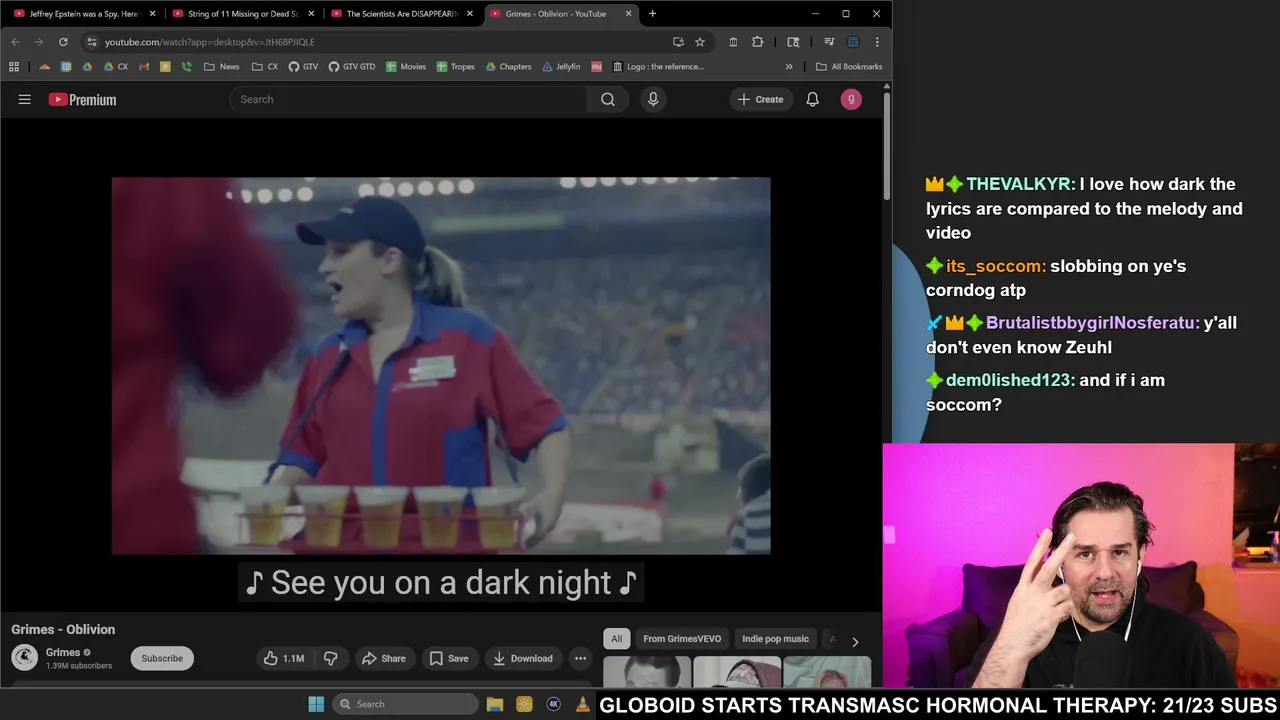This screenshot has height=720, width=1280.
Task: Open the Chapters bookmark
Action: tap(508, 67)
